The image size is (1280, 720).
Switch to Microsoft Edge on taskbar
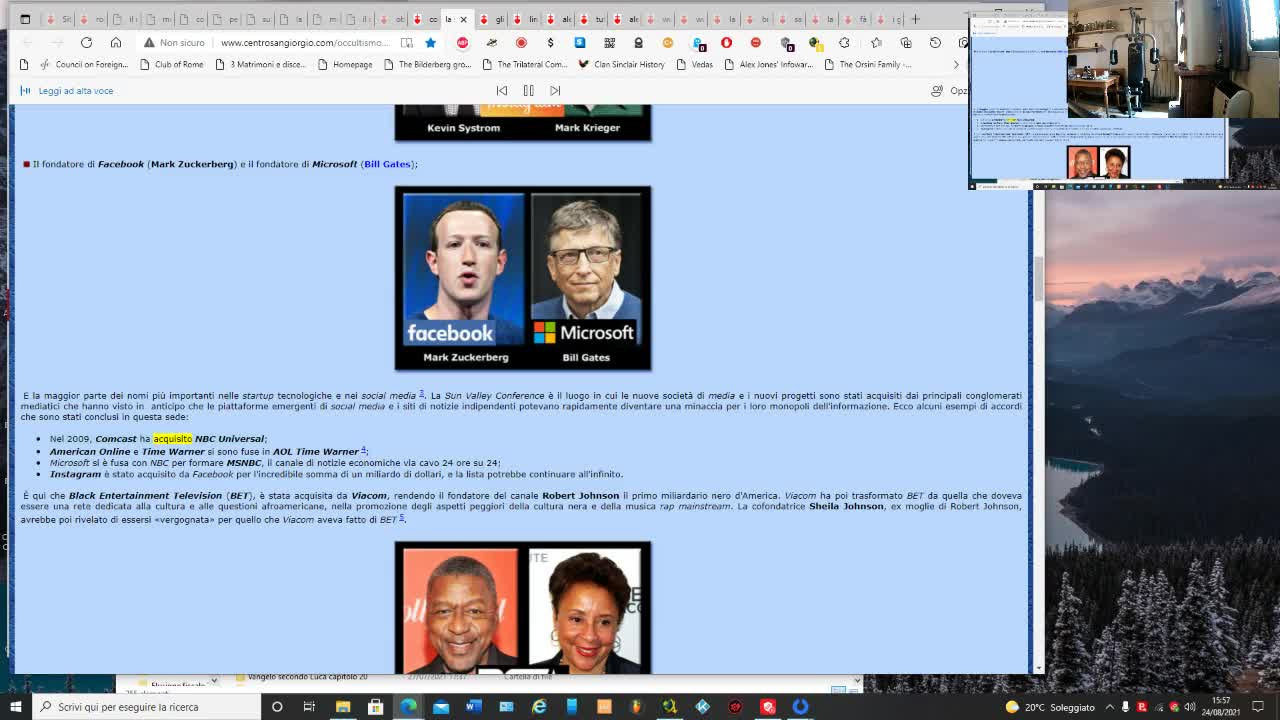click(408, 707)
